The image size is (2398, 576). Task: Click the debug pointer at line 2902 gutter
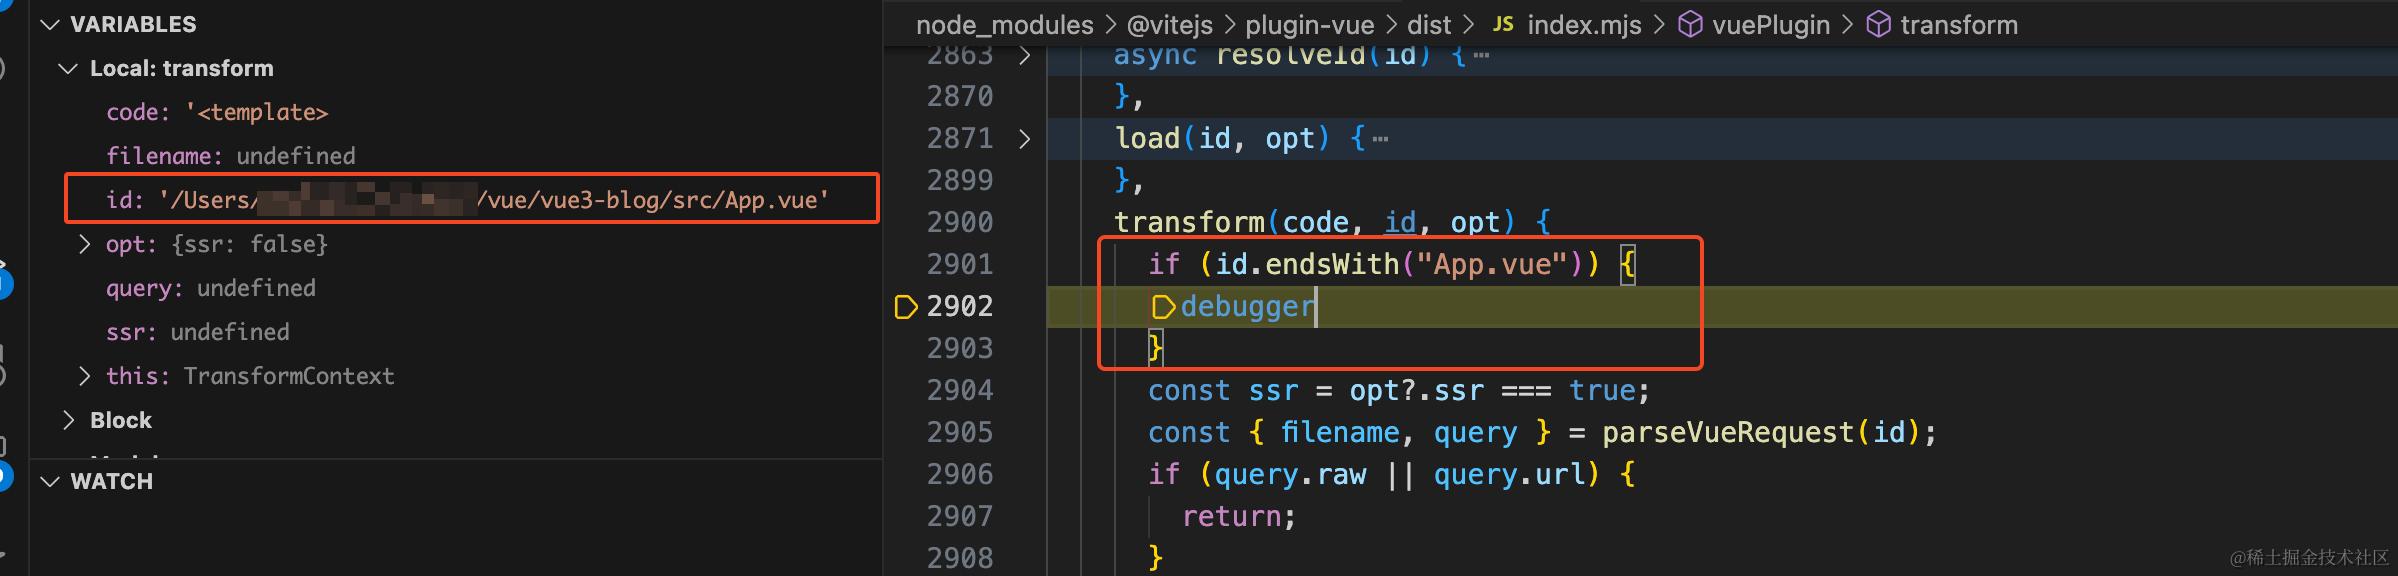coord(905,307)
